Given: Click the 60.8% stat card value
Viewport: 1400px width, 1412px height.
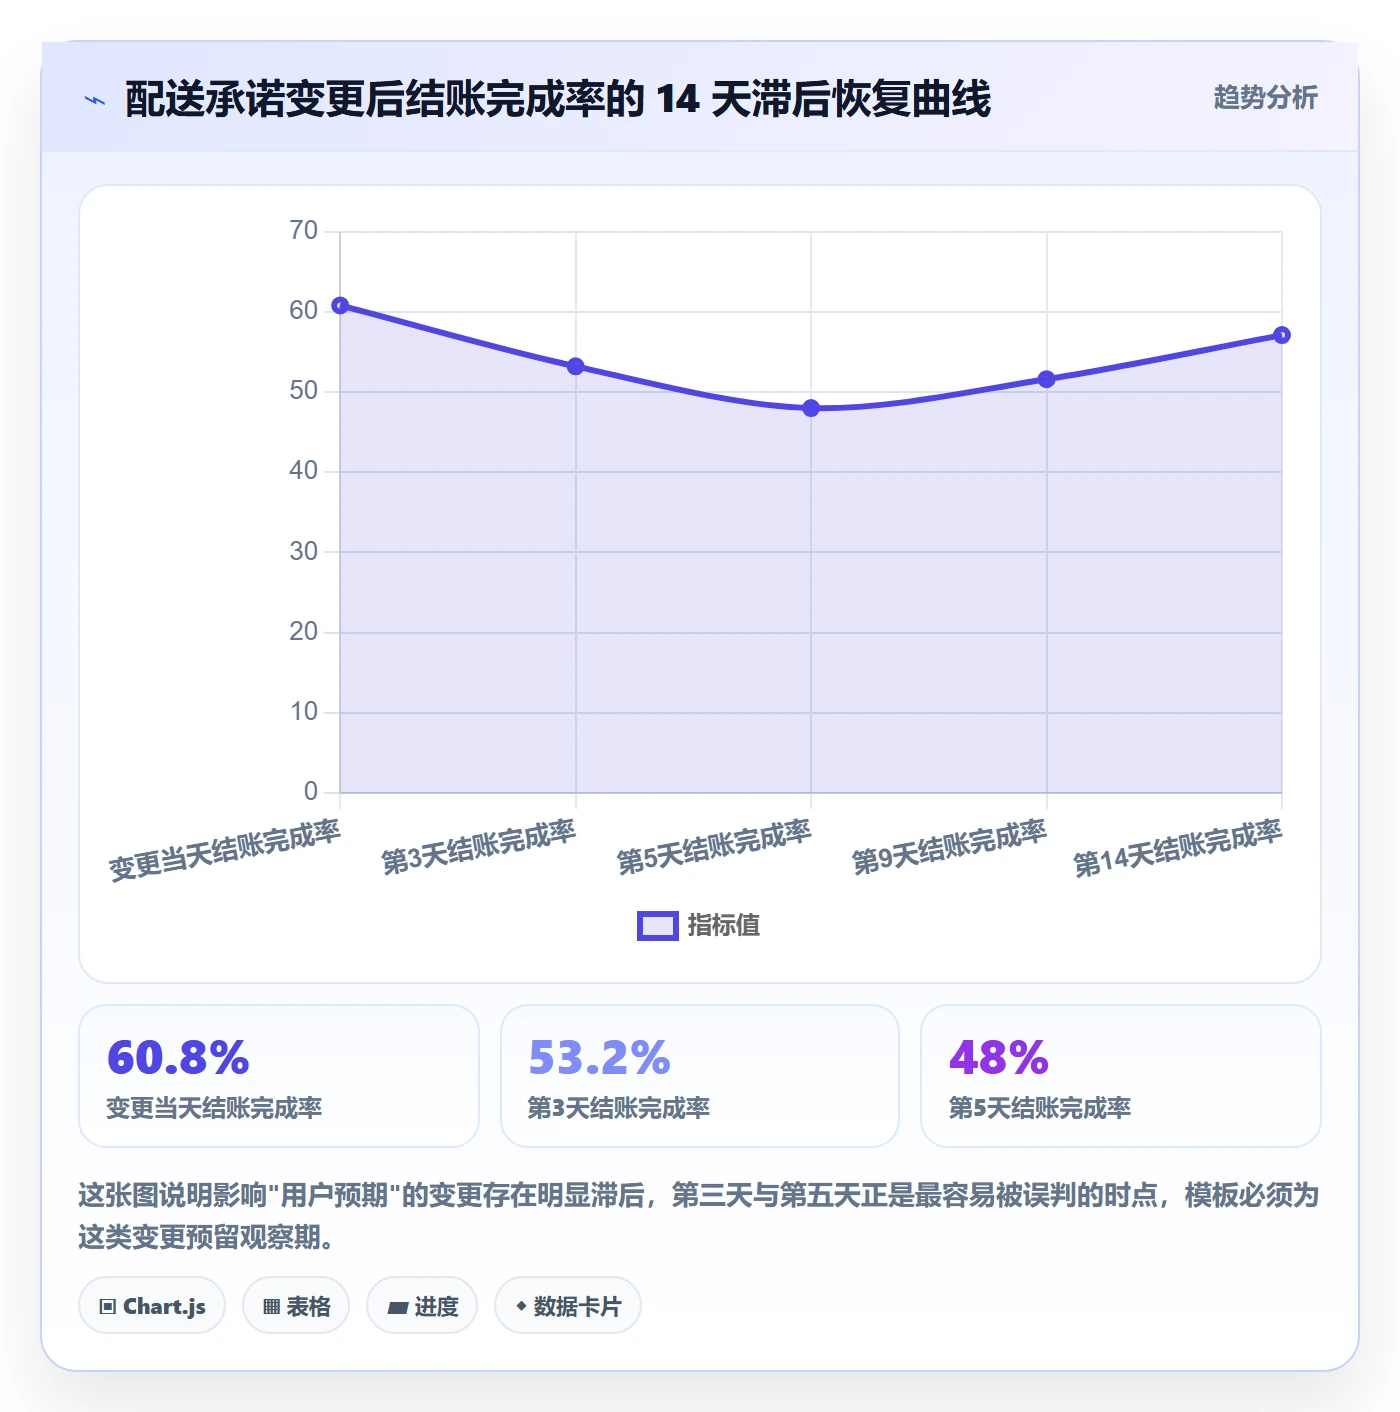Looking at the screenshot, I should tap(178, 1058).
